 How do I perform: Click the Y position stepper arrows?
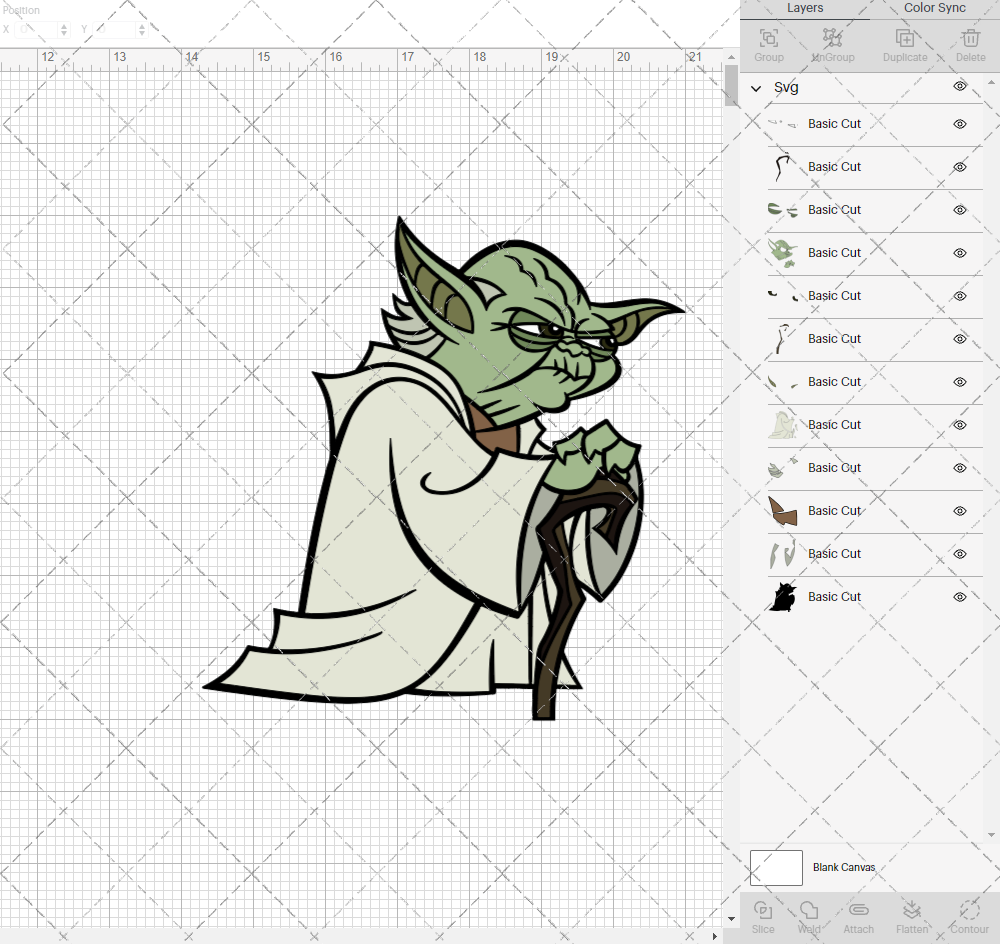coord(142,29)
